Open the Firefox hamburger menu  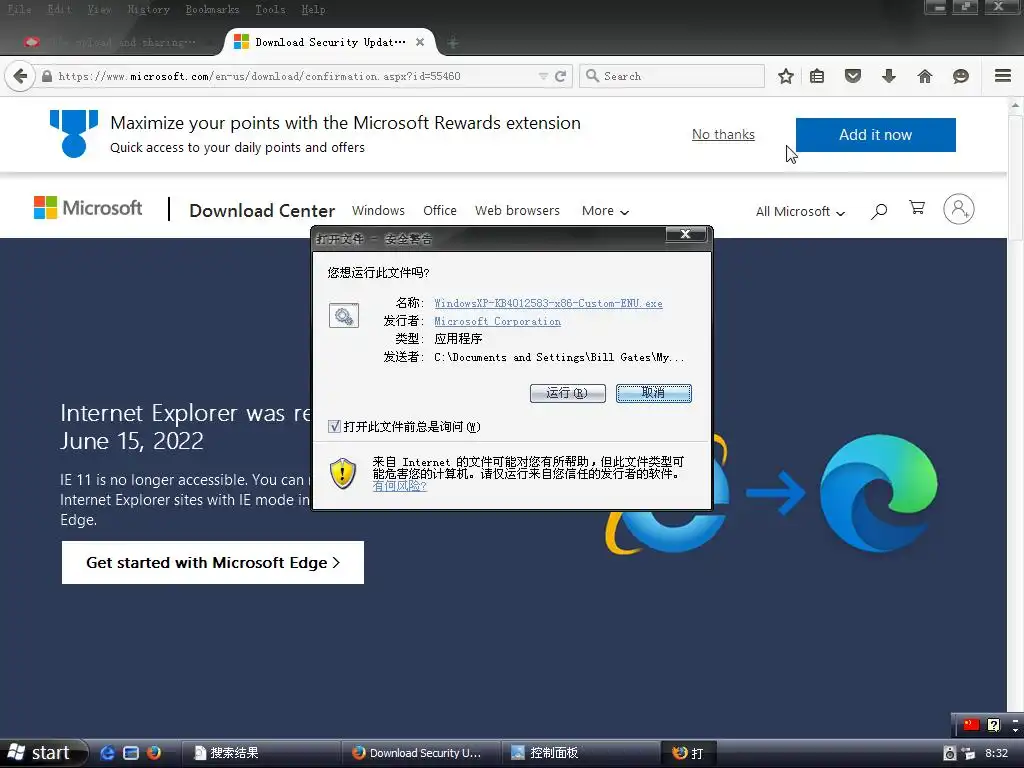(1003, 76)
